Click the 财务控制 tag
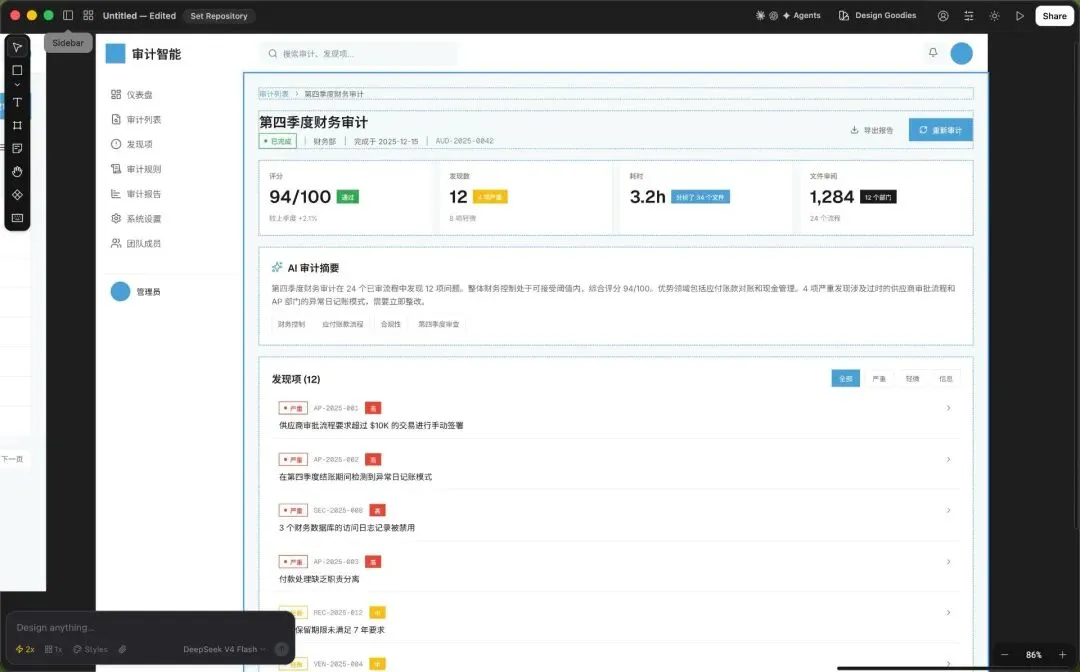1080x672 pixels. click(x=291, y=324)
